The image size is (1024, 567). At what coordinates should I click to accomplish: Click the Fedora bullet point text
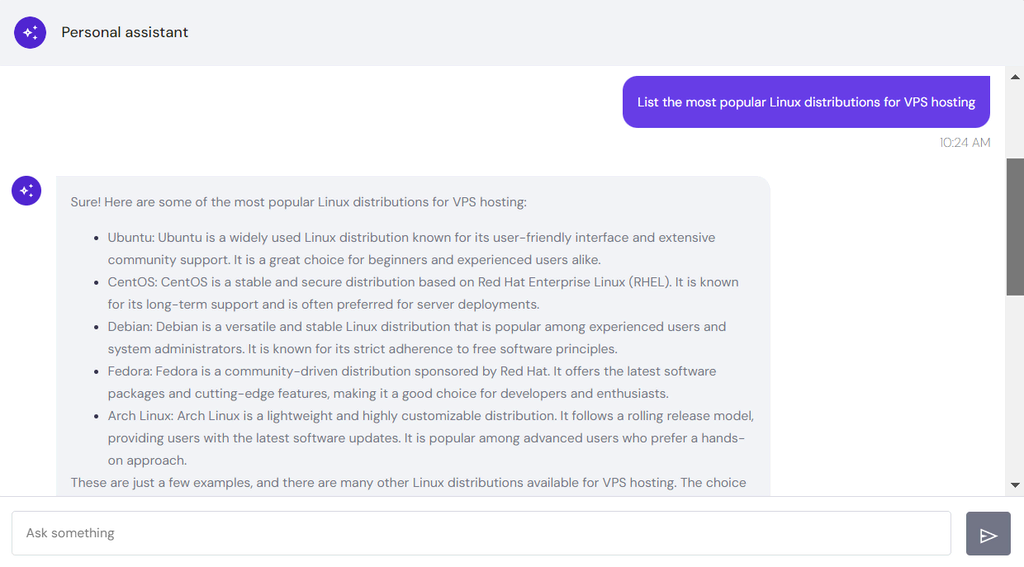coord(412,382)
